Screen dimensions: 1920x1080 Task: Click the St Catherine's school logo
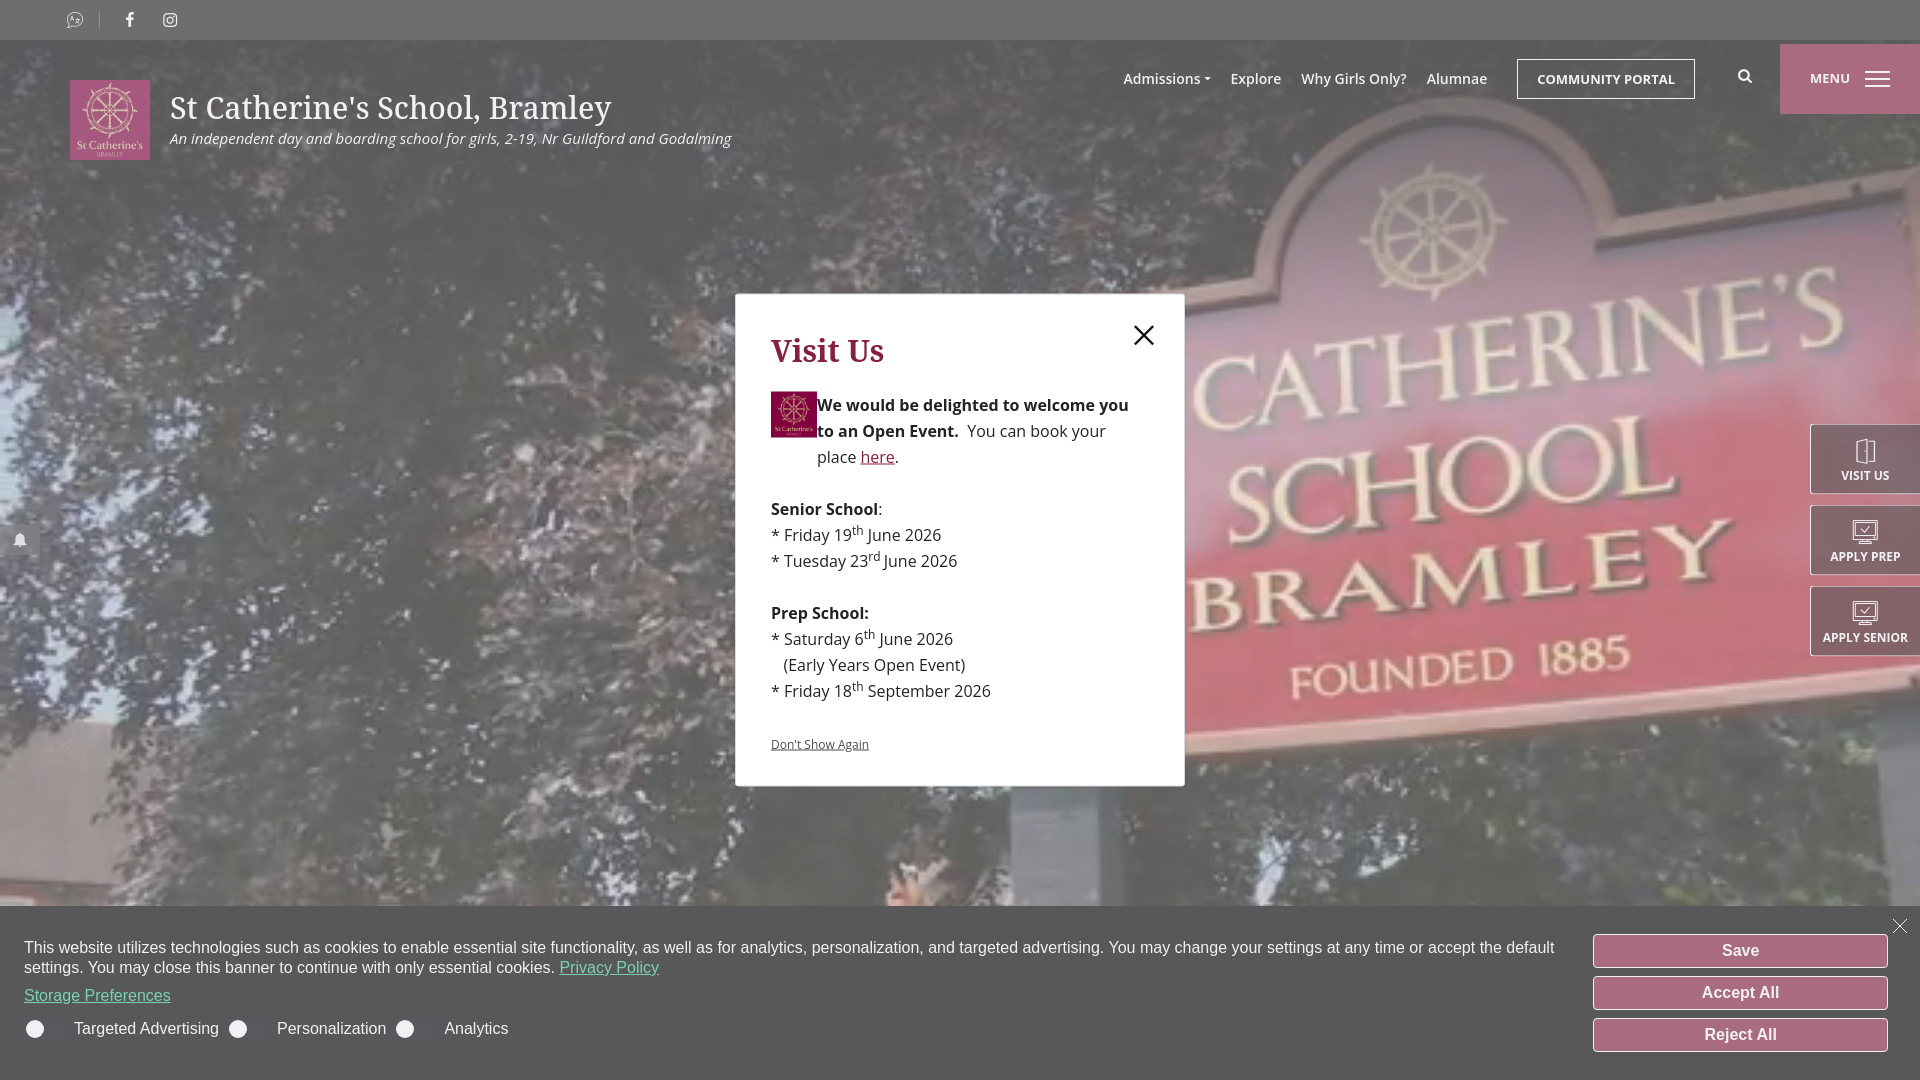point(110,120)
